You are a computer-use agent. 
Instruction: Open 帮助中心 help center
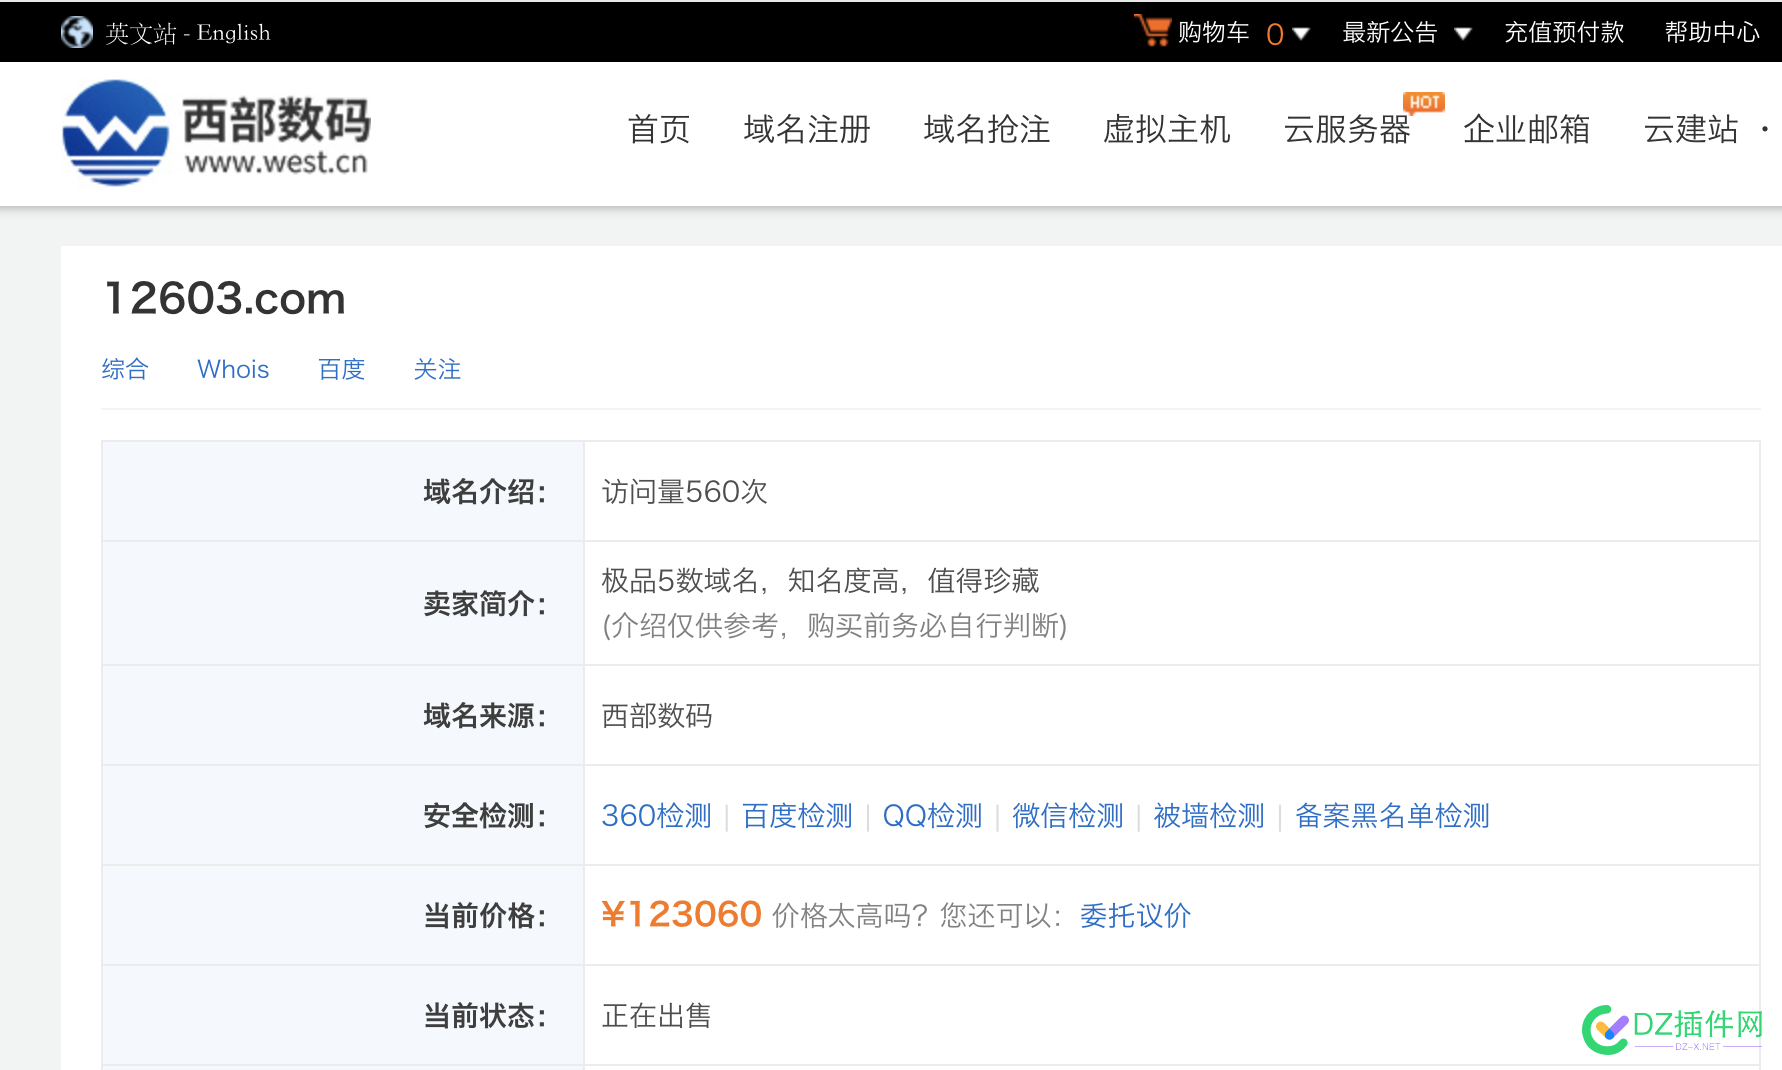pos(1712,33)
